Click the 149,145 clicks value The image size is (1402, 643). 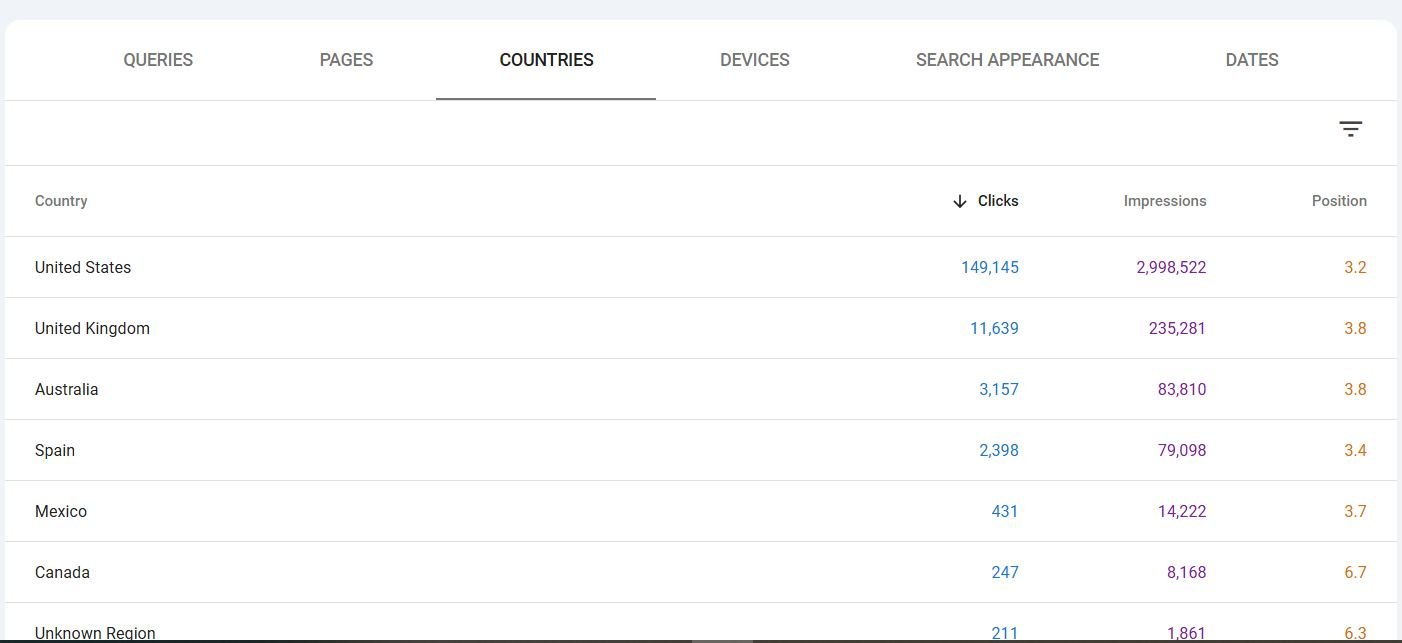tap(990, 267)
